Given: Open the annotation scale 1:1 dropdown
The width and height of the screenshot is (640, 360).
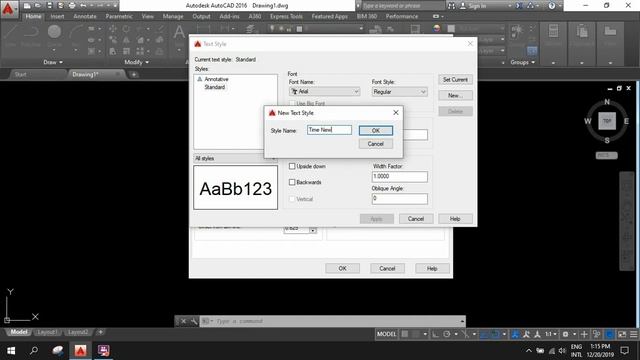Looking at the screenshot, I should 551,334.
